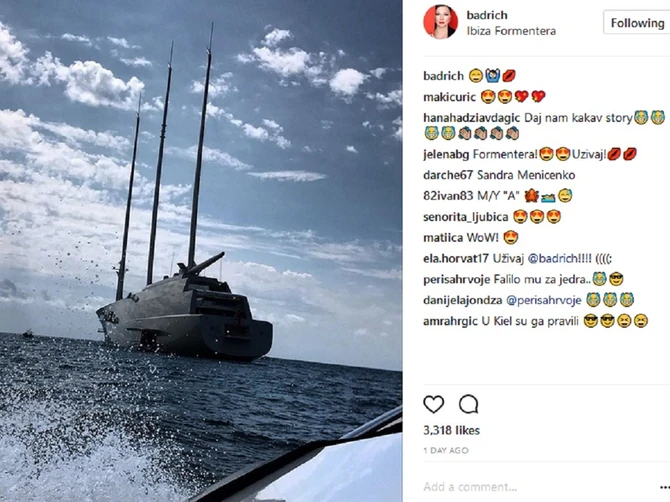Open hanahadziavdagic's profile link
This screenshot has width=670, height=502.
pos(471,117)
